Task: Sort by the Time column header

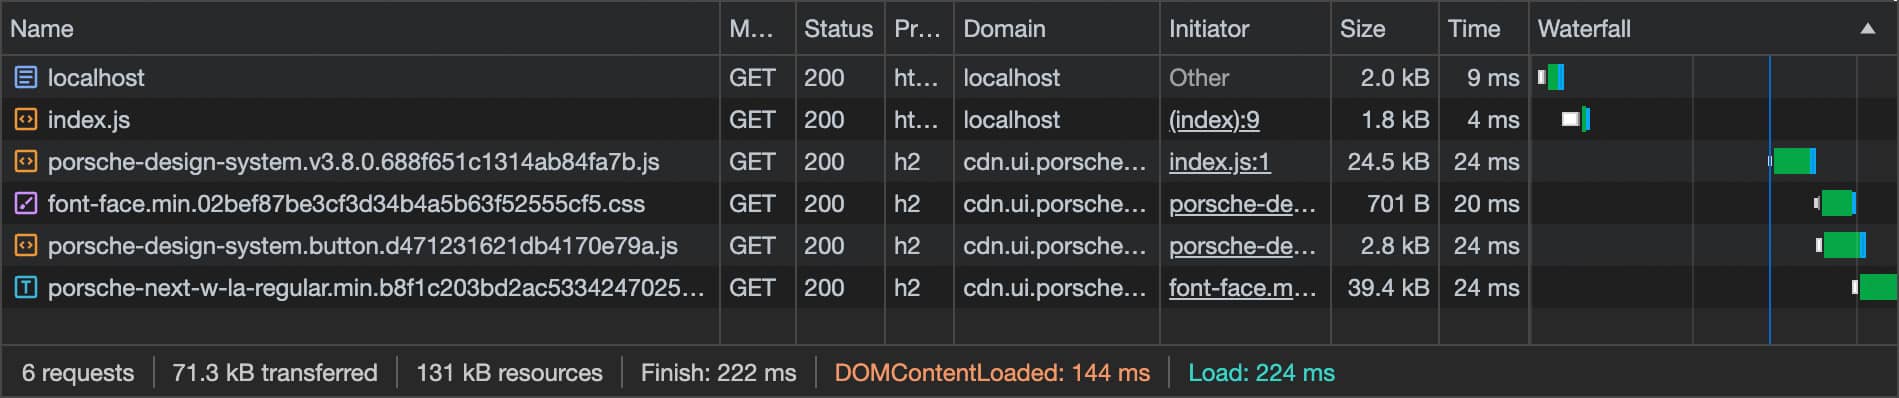Action: pos(1483,29)
